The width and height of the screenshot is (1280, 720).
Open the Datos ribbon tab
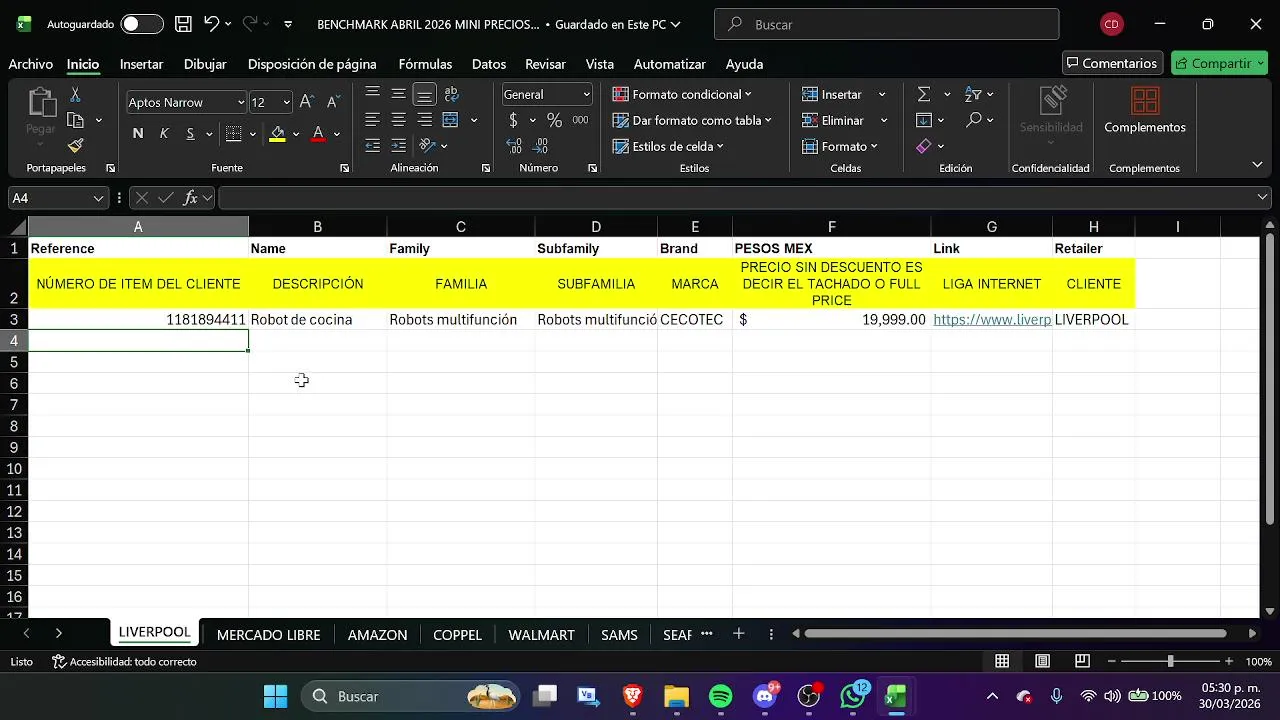click(x=489, y=64)
